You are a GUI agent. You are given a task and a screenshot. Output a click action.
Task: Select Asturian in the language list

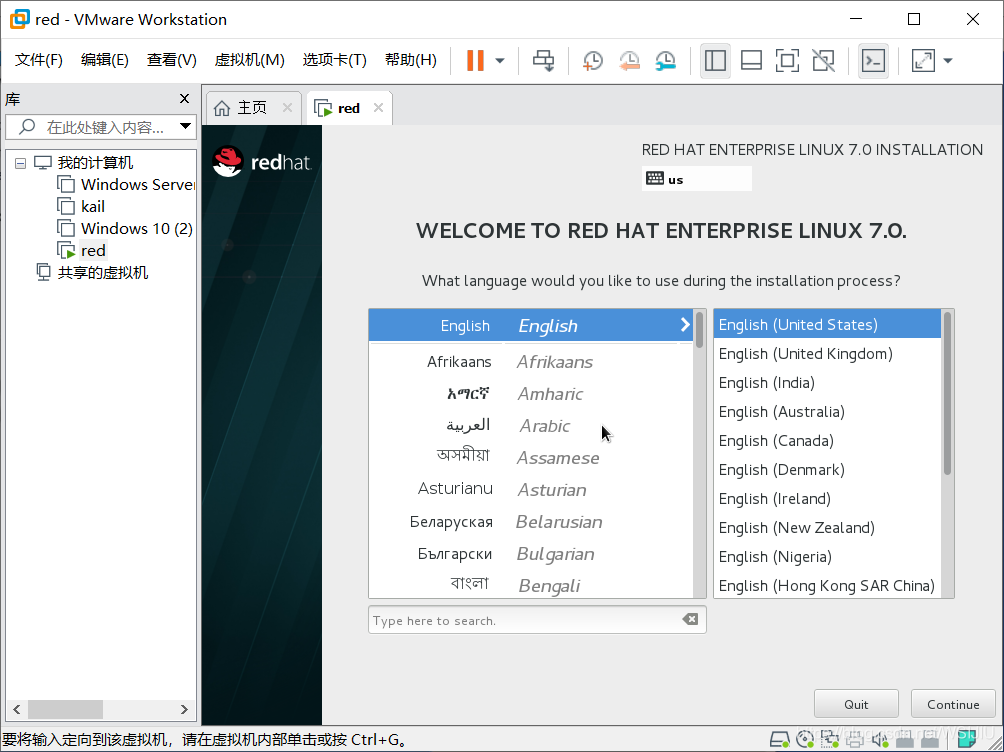[531, 490]
